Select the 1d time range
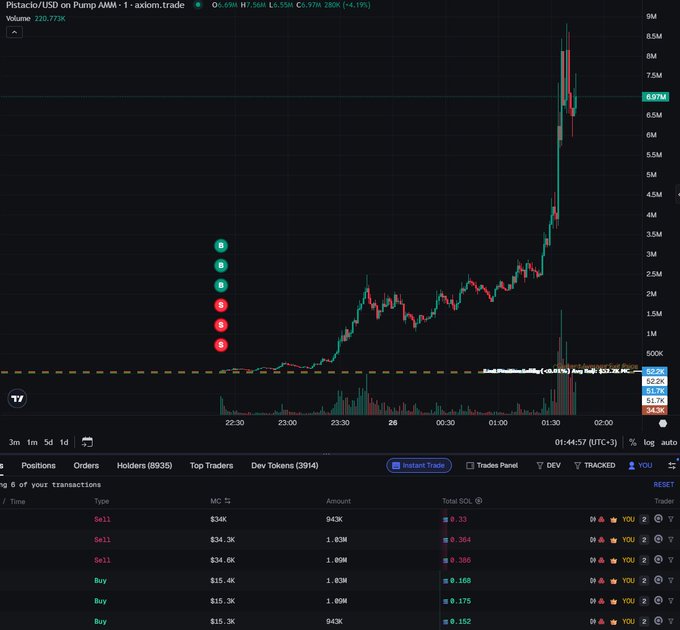This screenshot has height=630, width=680. [64, 442]
